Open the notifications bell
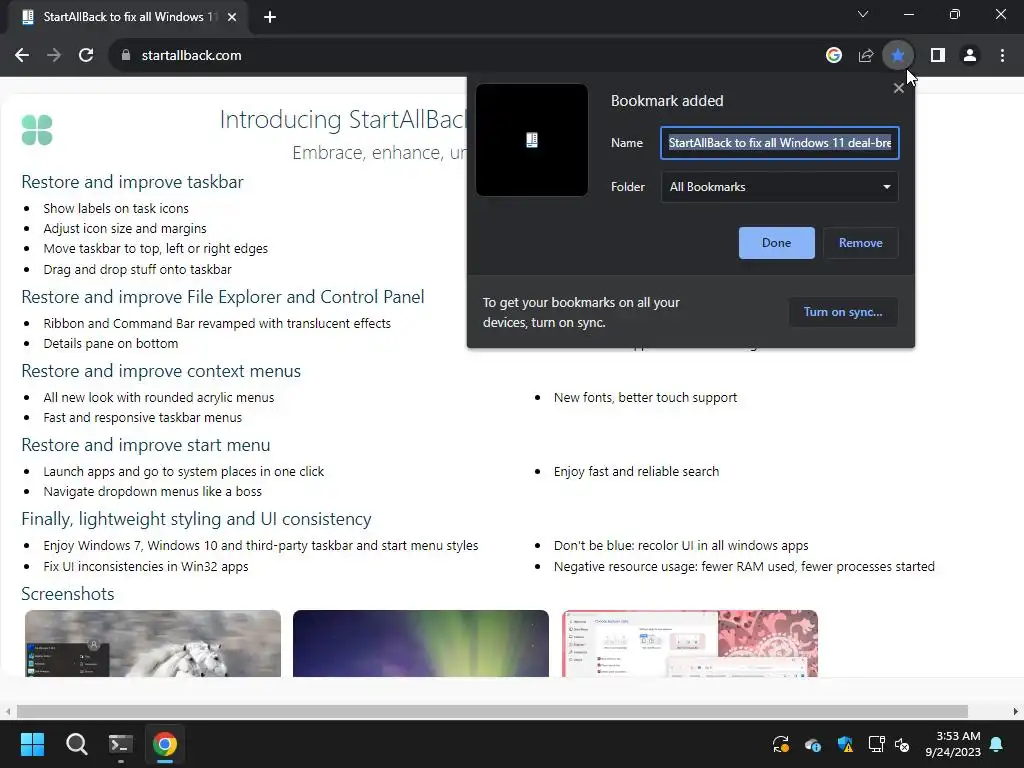The image size is (1024, 768). coord(997,744)
